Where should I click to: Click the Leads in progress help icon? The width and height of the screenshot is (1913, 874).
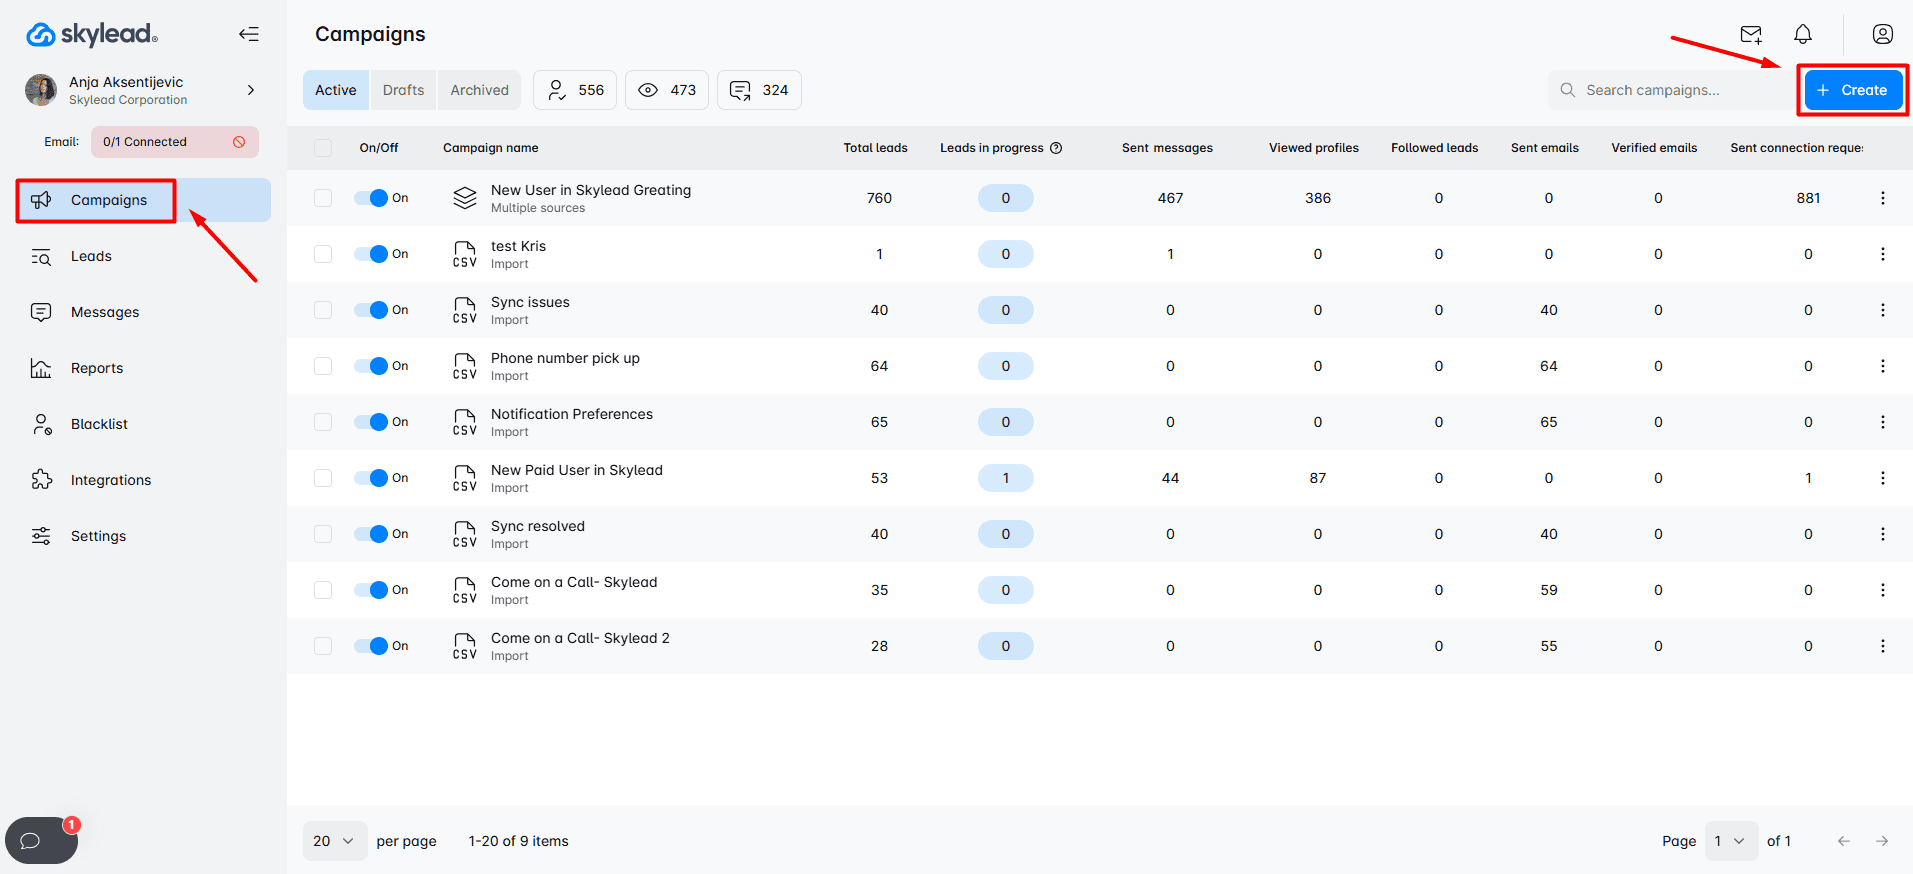click(1056, 148)
